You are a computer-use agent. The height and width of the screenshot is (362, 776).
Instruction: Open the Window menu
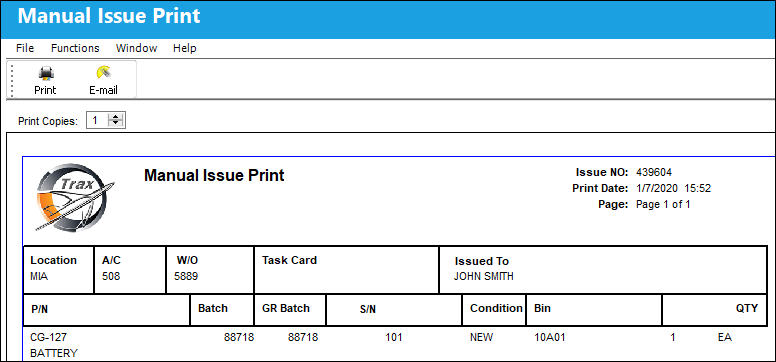click(137, 48)
